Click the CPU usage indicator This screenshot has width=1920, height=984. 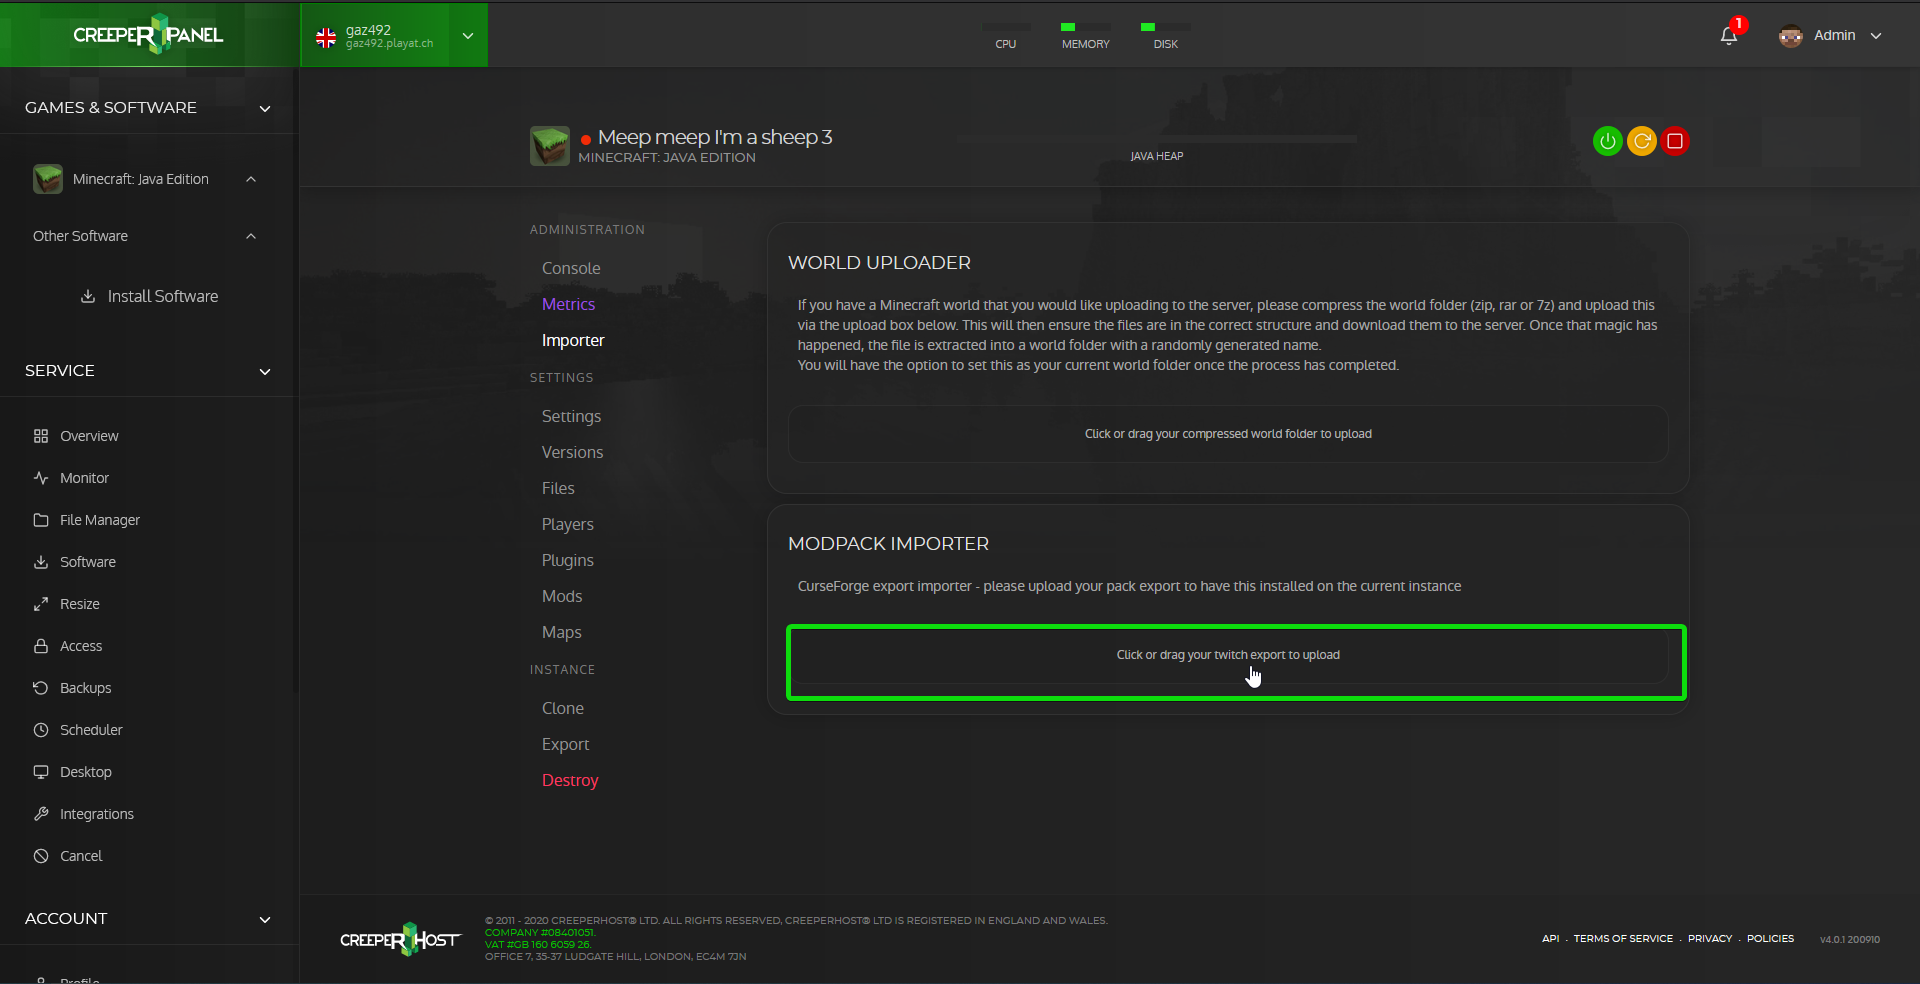pyautogui.click(x=1006, y=37)
